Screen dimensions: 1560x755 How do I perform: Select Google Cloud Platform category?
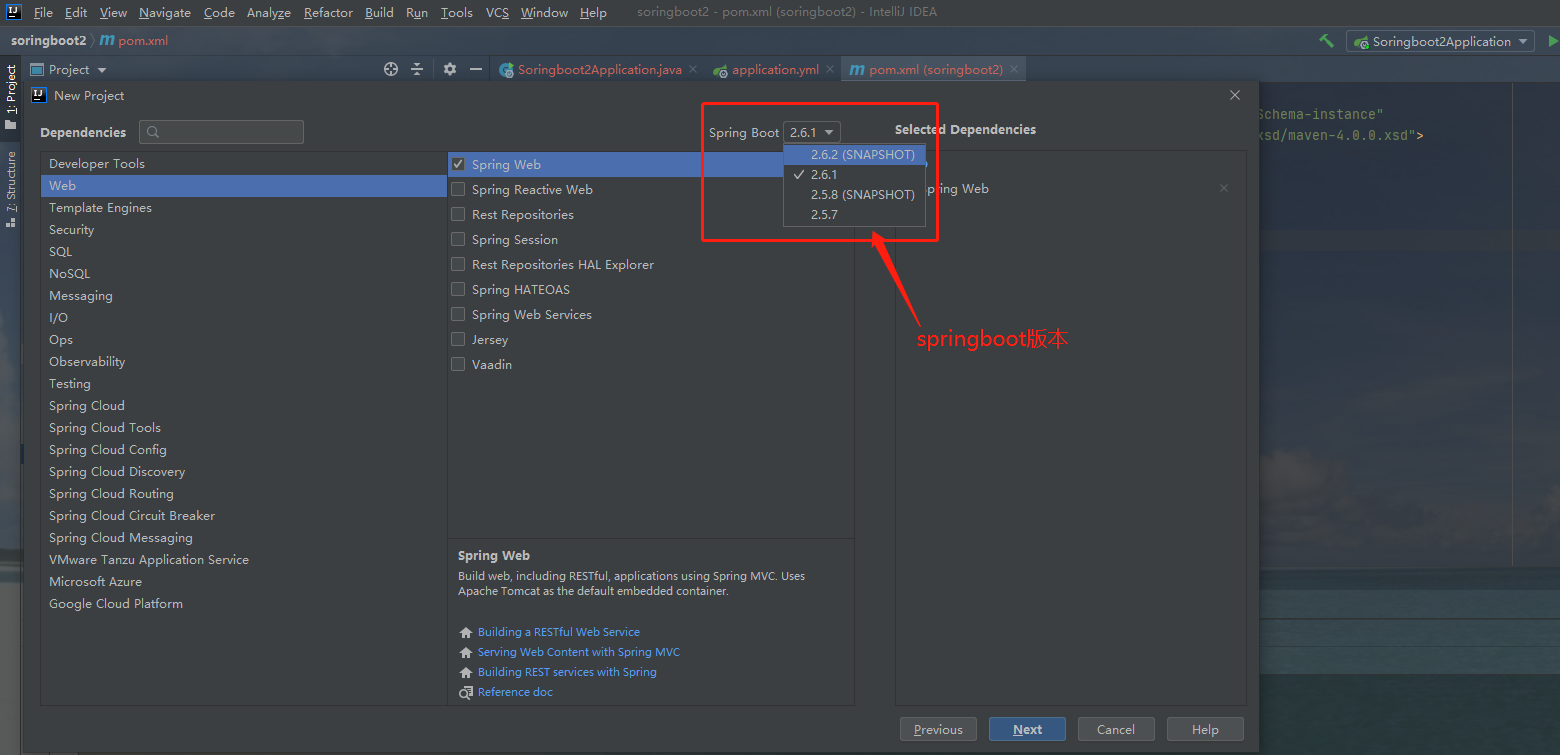coord(244,603)
